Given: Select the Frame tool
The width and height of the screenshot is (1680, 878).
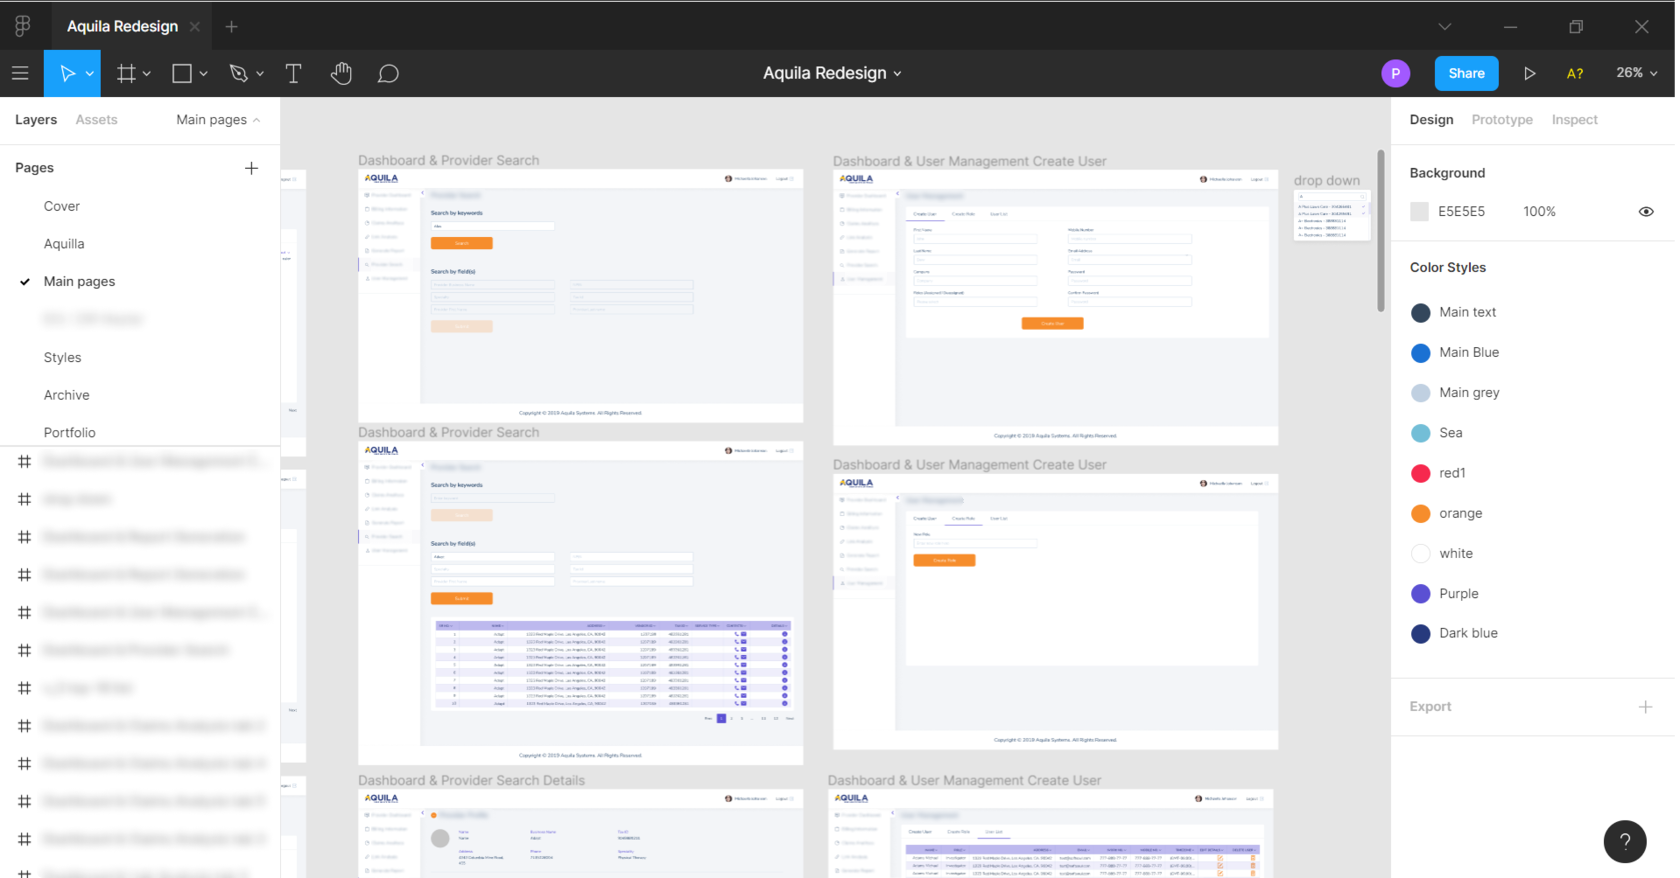Looking at the screenshot, I should click(126, 73).
